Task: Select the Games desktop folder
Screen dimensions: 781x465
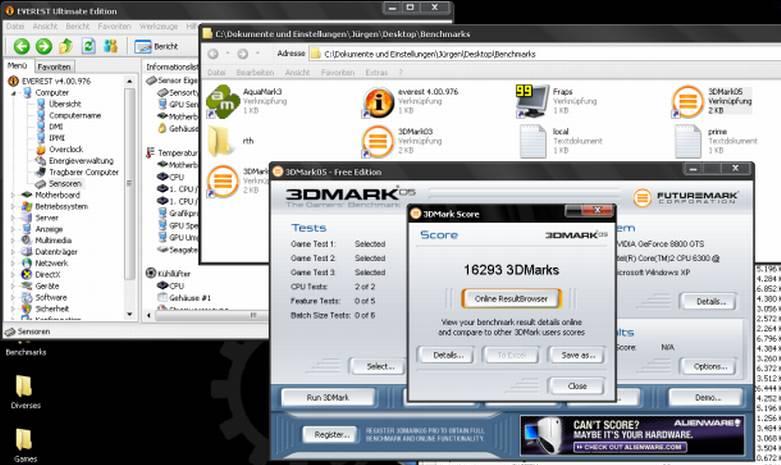Action: coord(25,446)
